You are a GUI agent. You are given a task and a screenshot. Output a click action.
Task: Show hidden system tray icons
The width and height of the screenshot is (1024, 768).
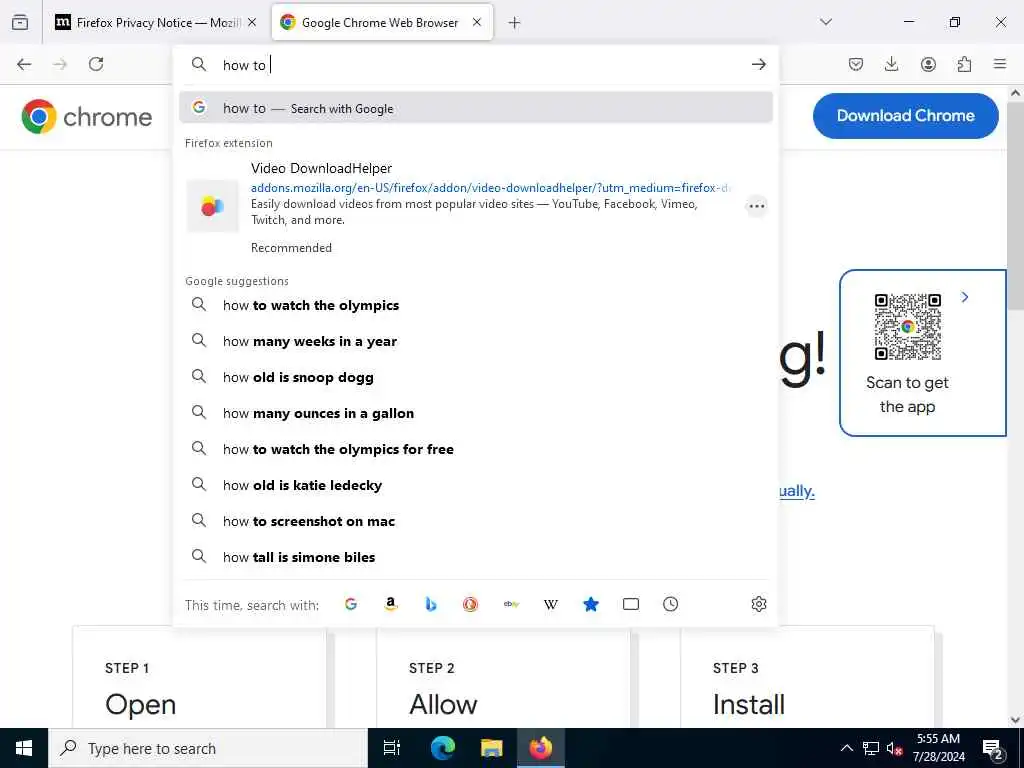pyautogui.click(x=846, y=748)
